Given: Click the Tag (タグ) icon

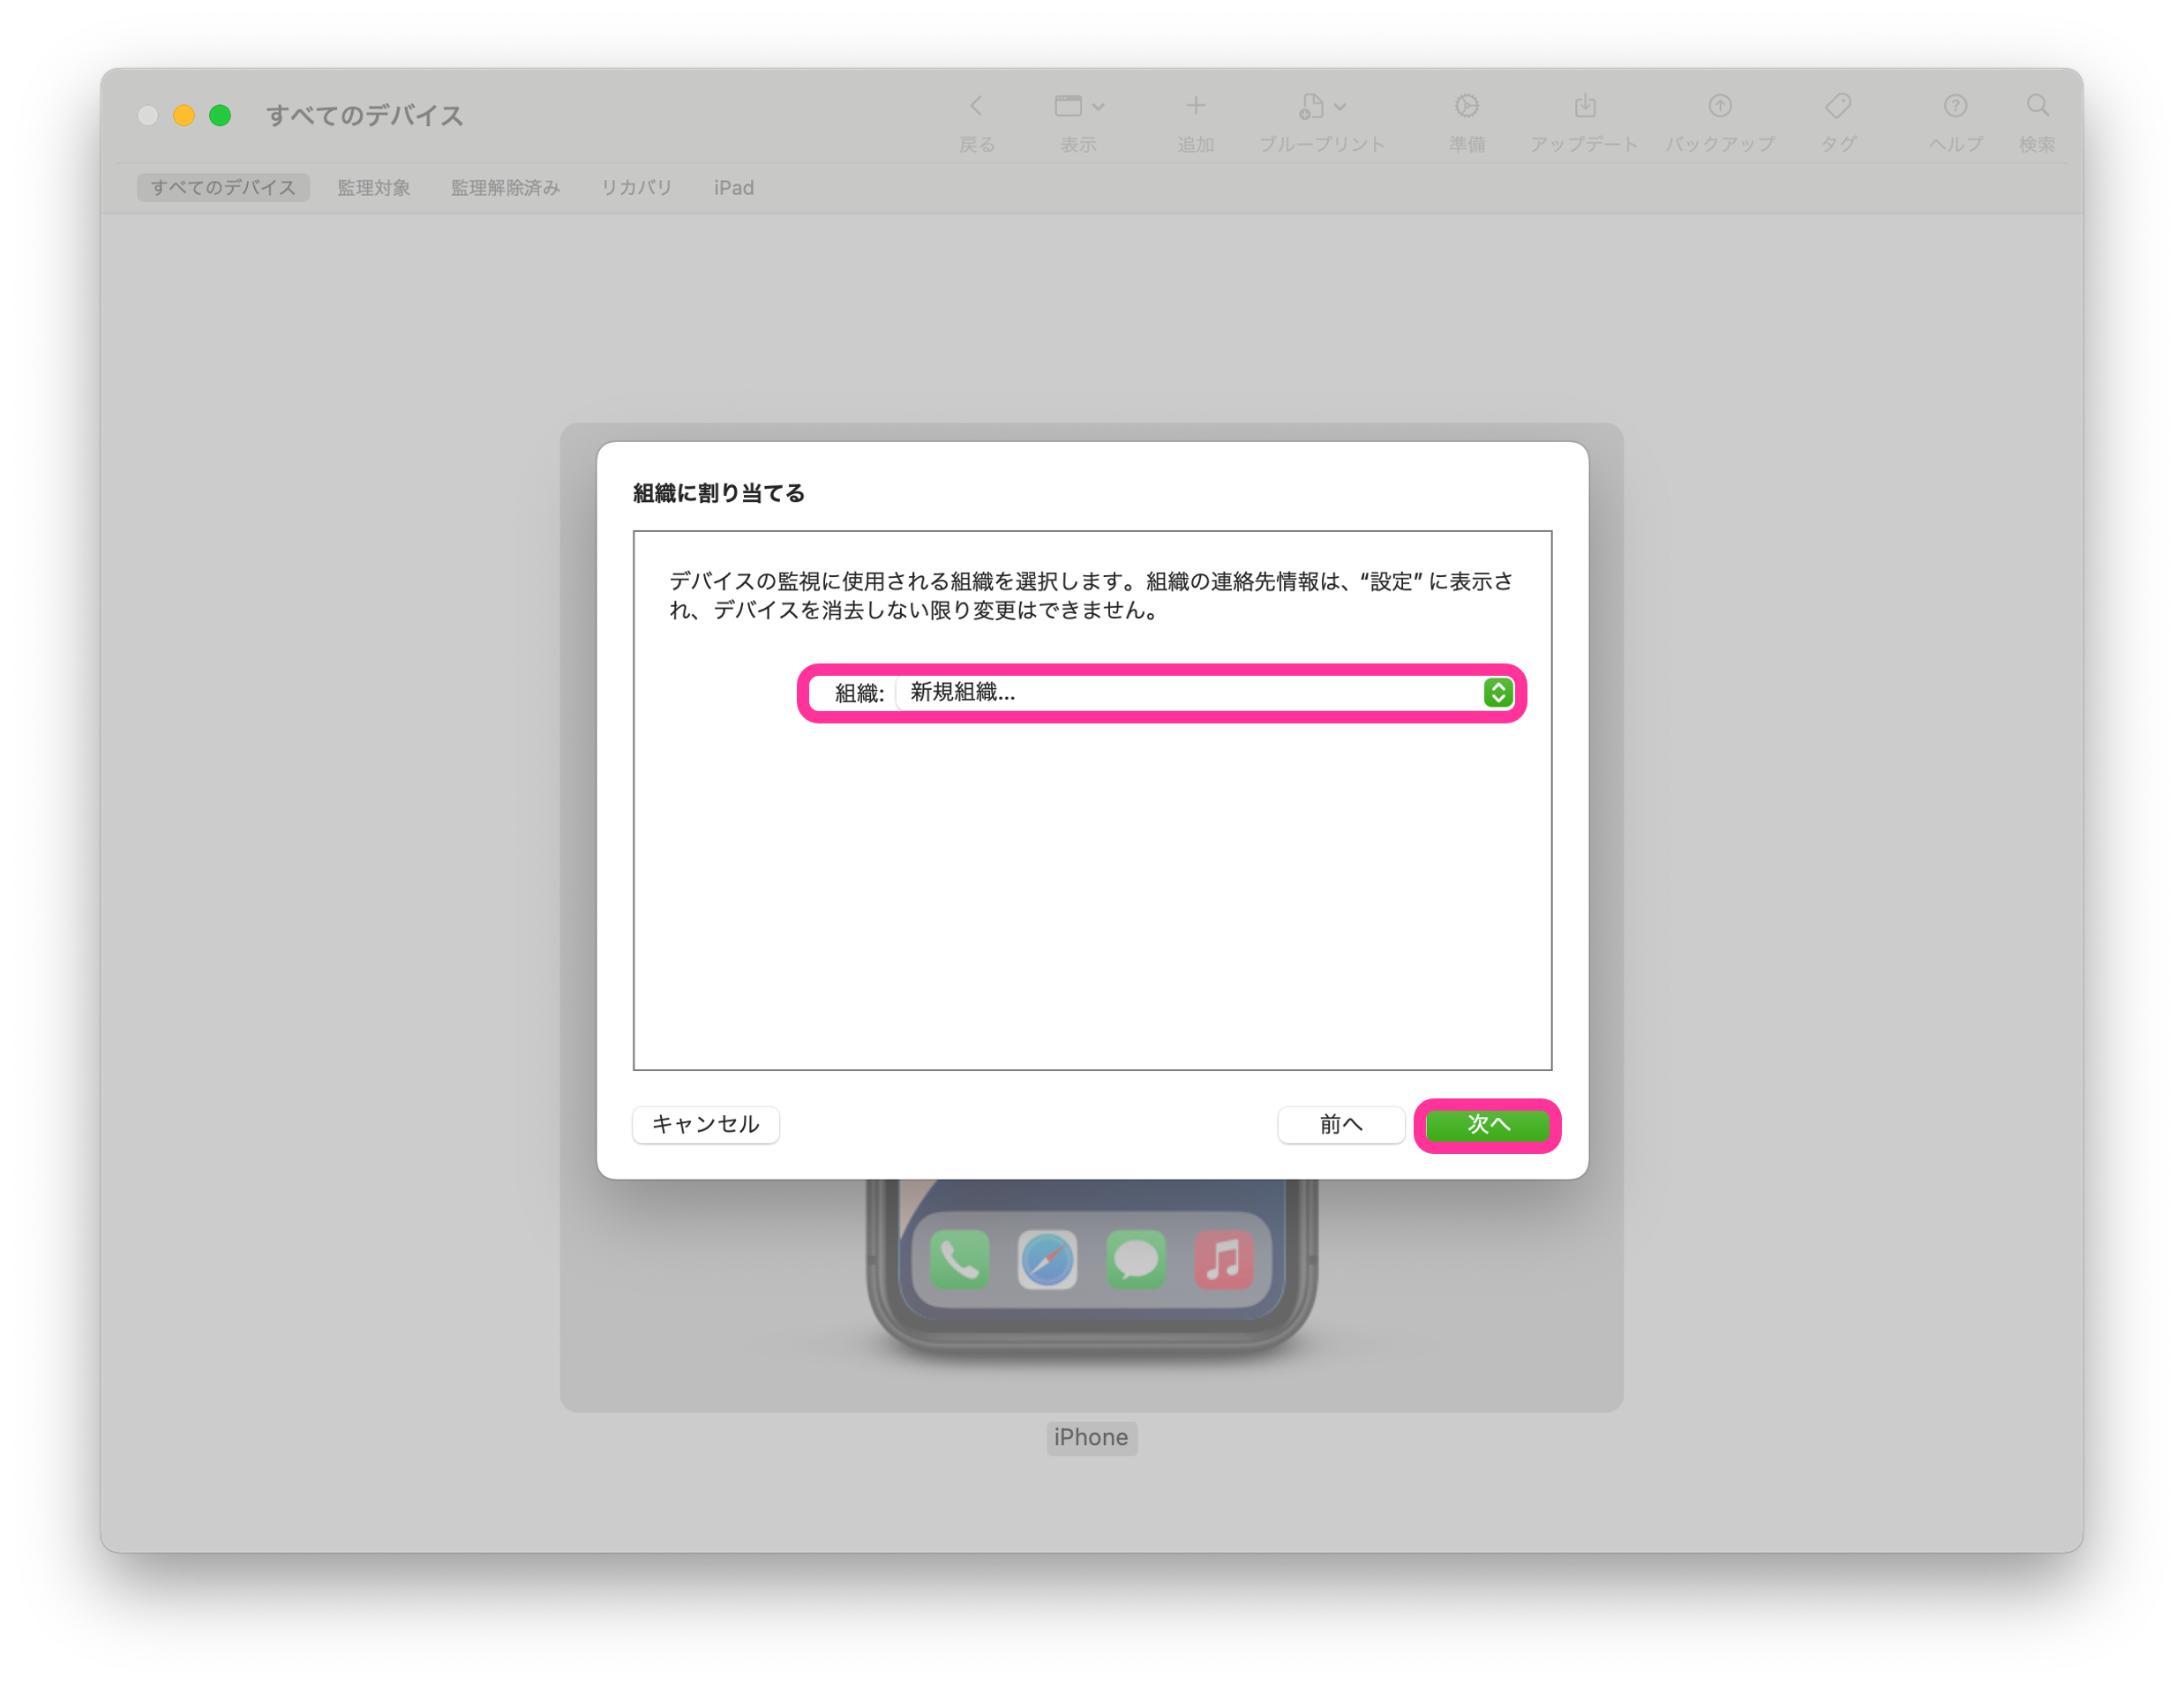Looking at the screenshot, I should click(x=1837, y=106).
